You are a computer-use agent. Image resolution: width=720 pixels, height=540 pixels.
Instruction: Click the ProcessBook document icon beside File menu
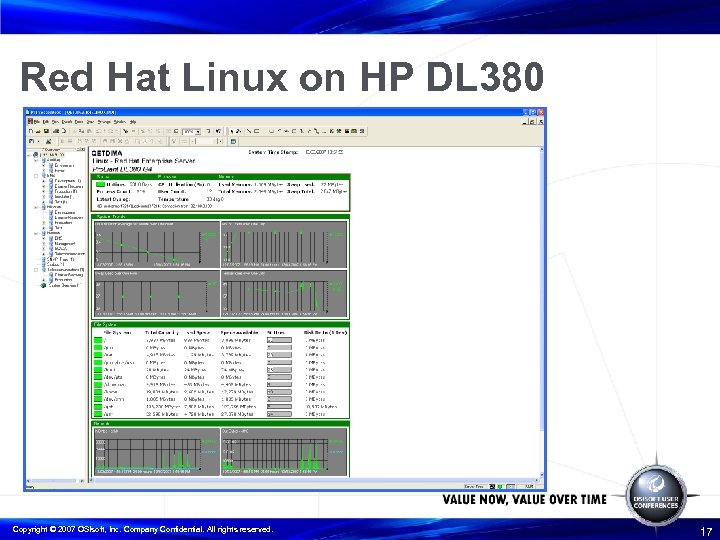pyautogui.click(x=30, y=122)
